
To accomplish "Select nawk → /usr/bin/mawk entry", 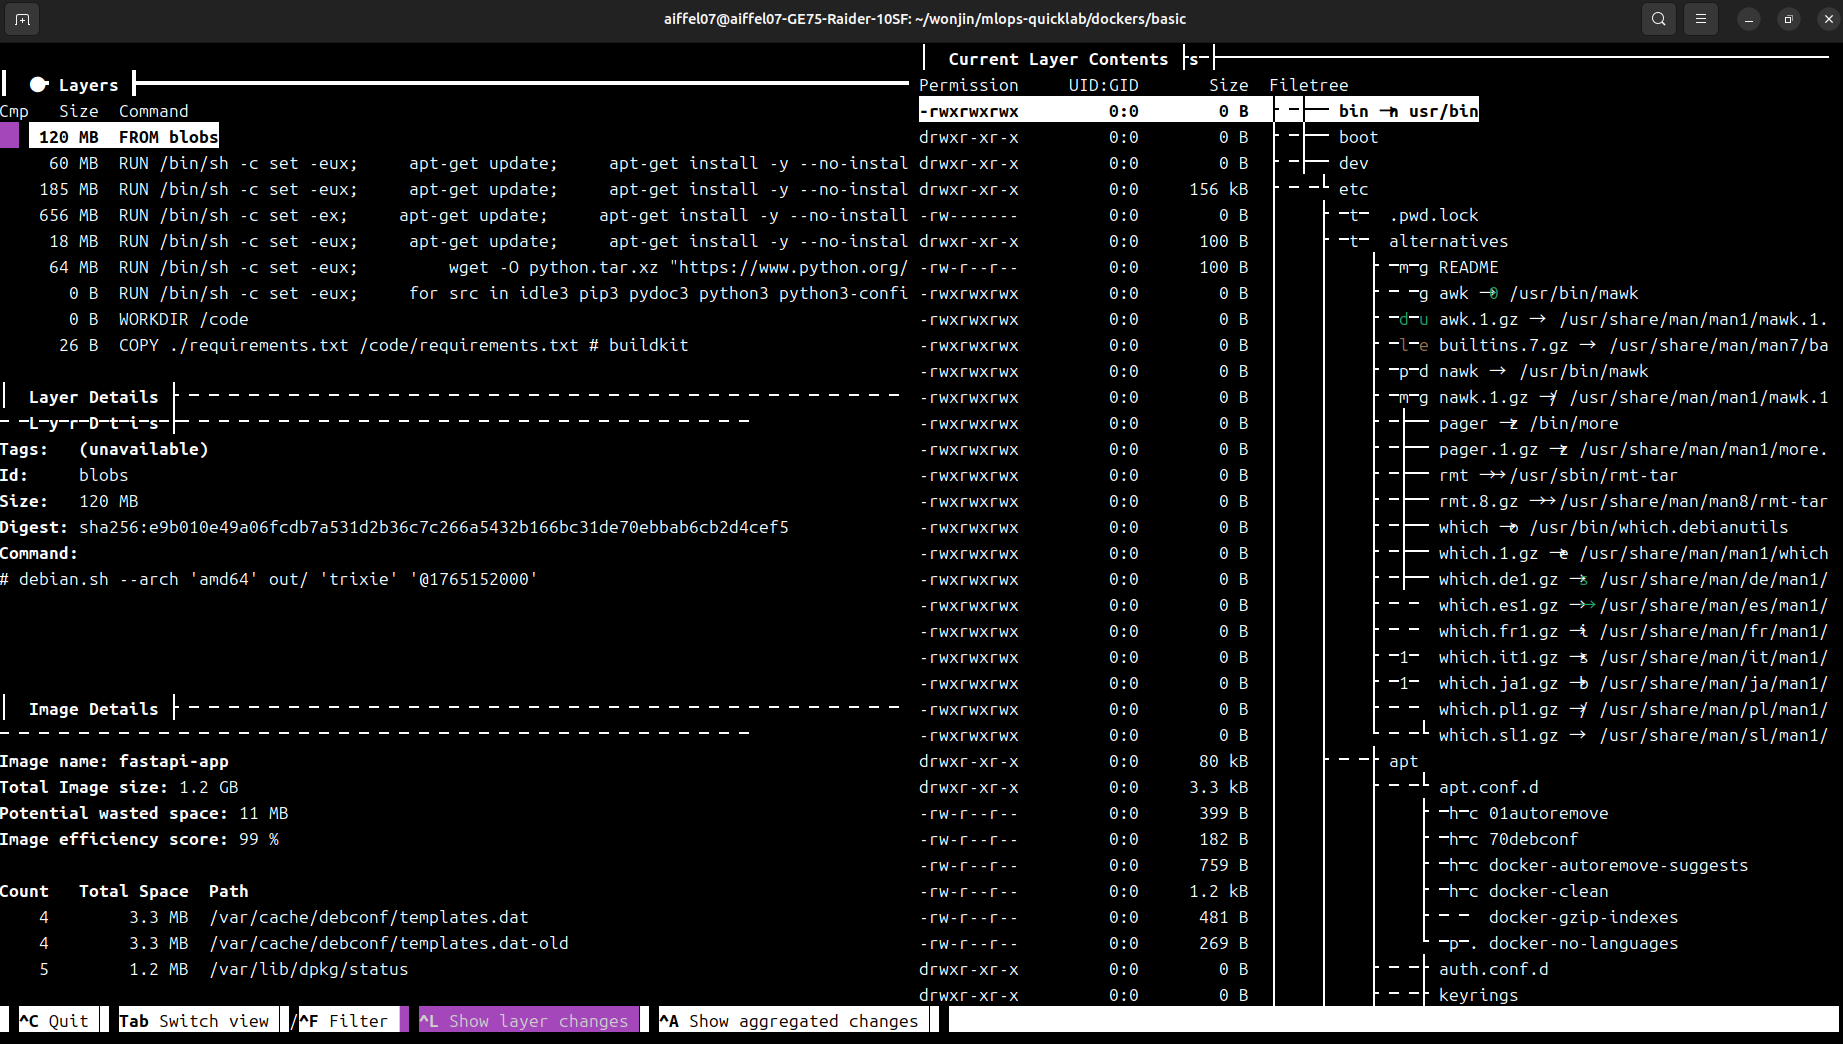I will pyautogui.click(x=1543, y=371).
